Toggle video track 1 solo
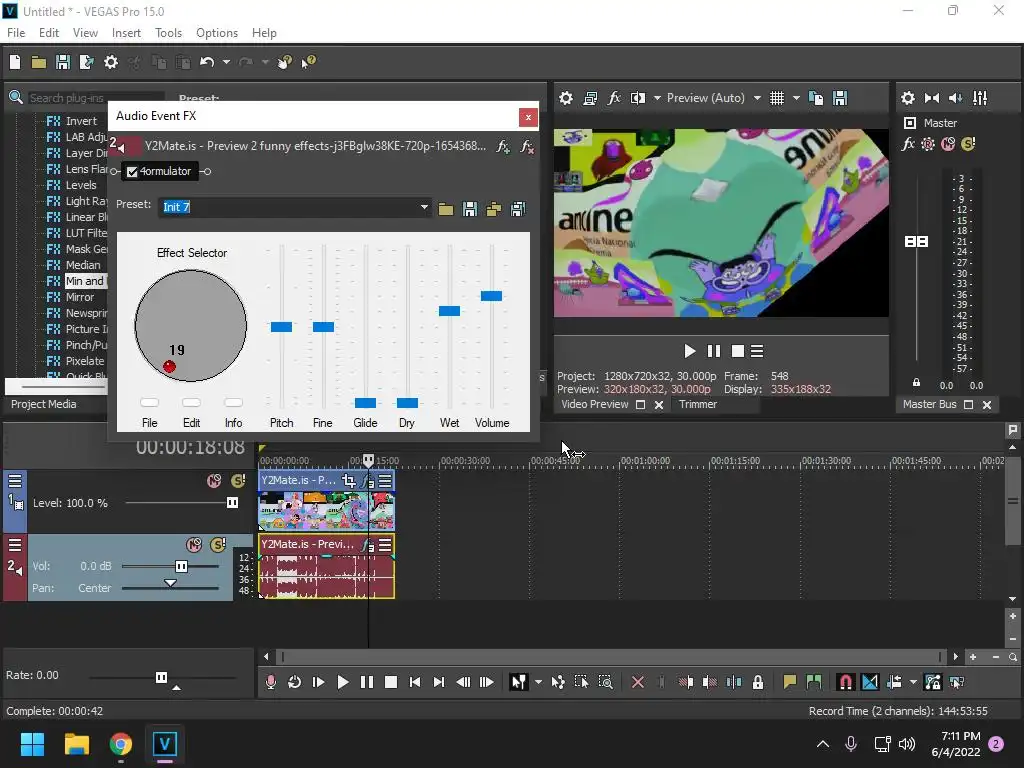Image resolution: width=1024 pixels, height=768 pixels. pyautogui.click(x=238, y=481)
